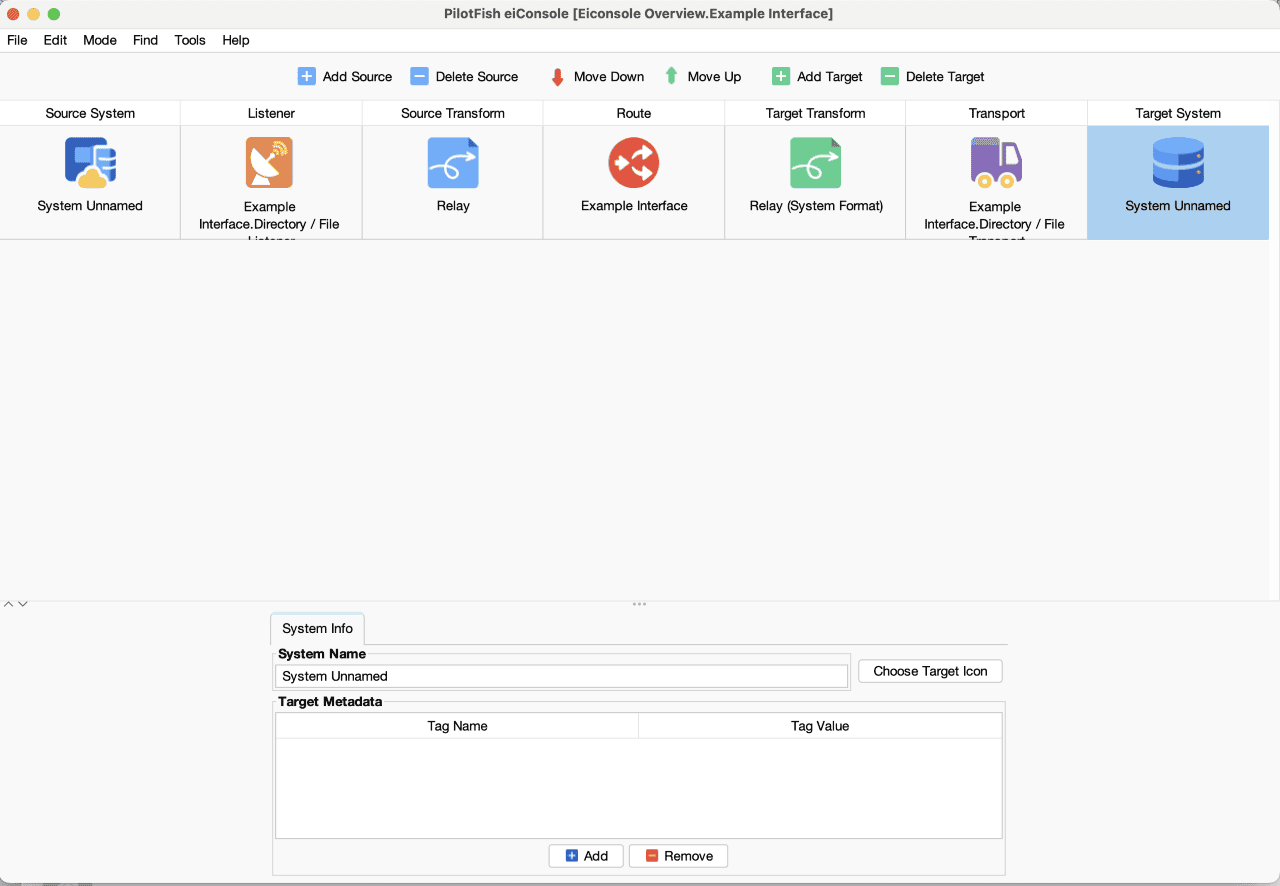Click the Source System column header
The height and width of the screenshot is (886, 1280).
[x=90, y=113]
